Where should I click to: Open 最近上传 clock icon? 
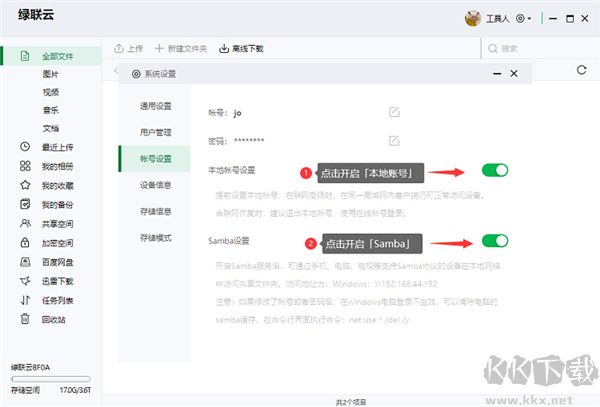25,147
